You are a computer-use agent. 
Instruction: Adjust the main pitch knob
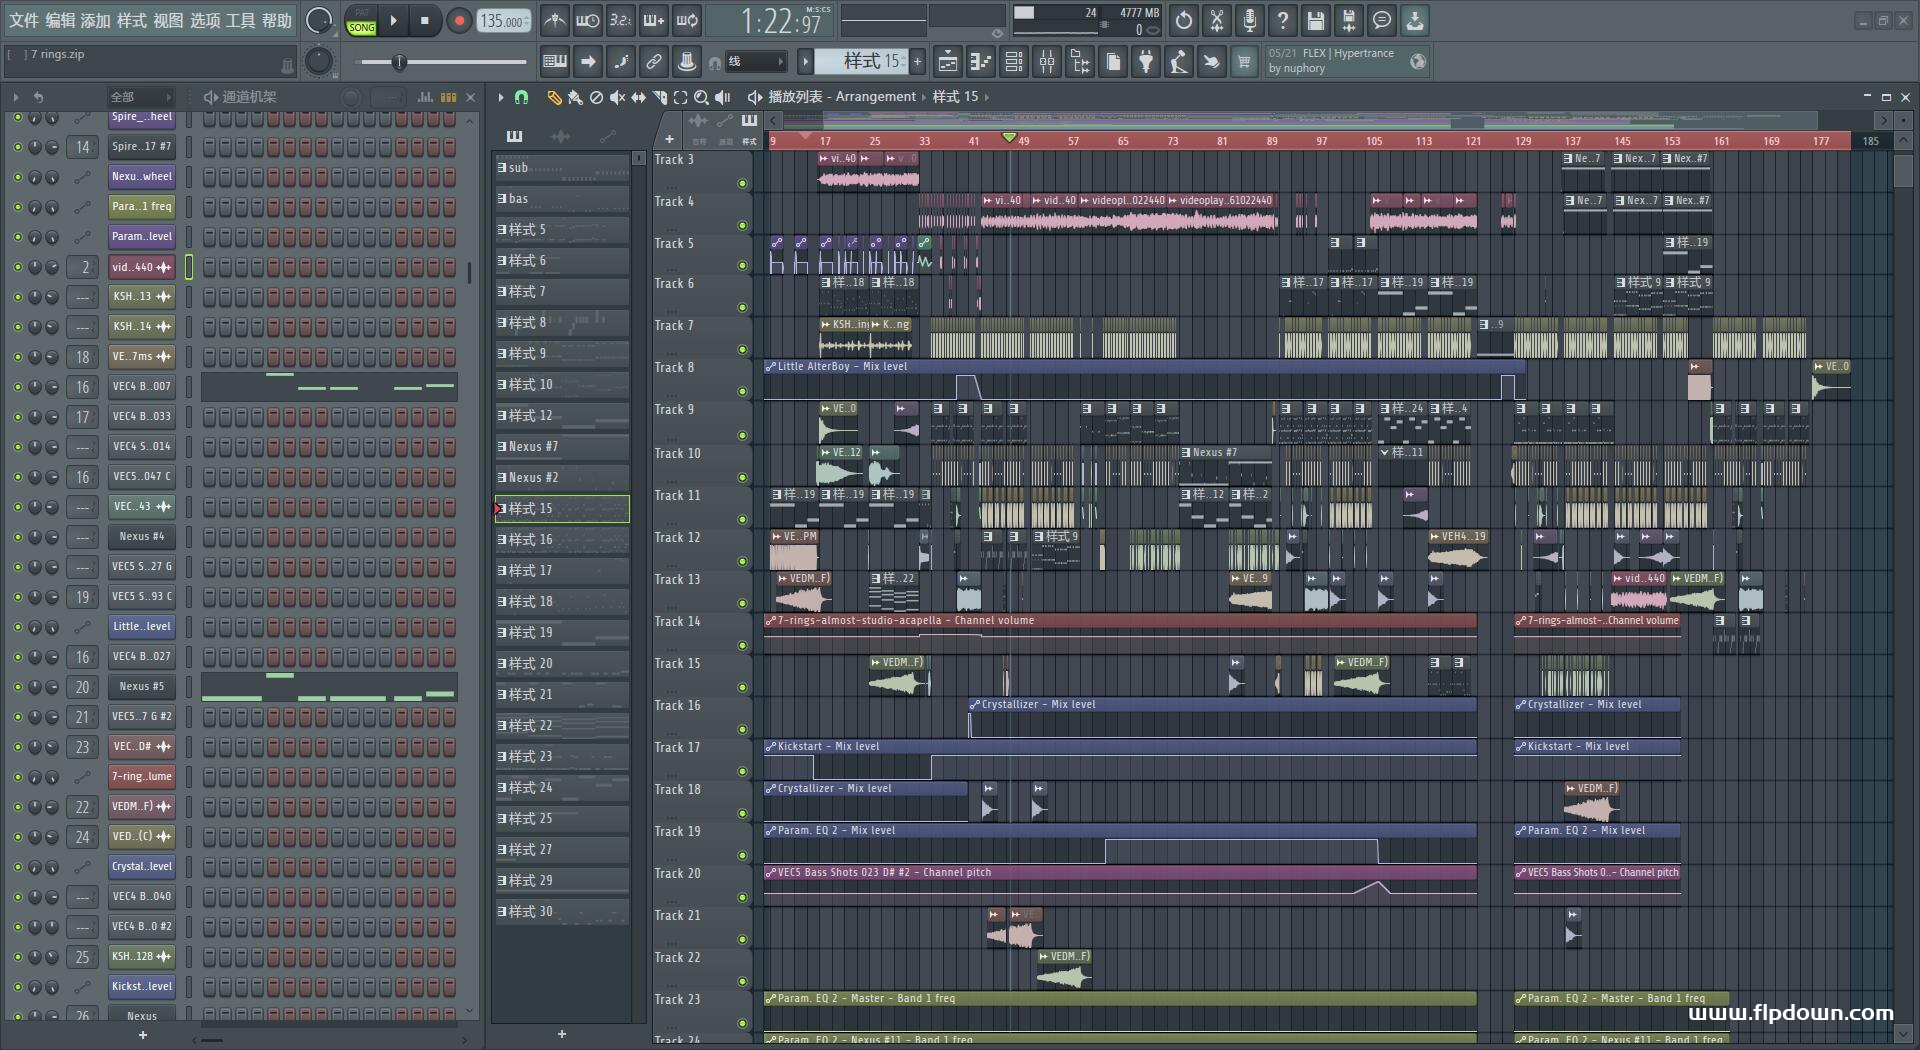click(318, 62)
